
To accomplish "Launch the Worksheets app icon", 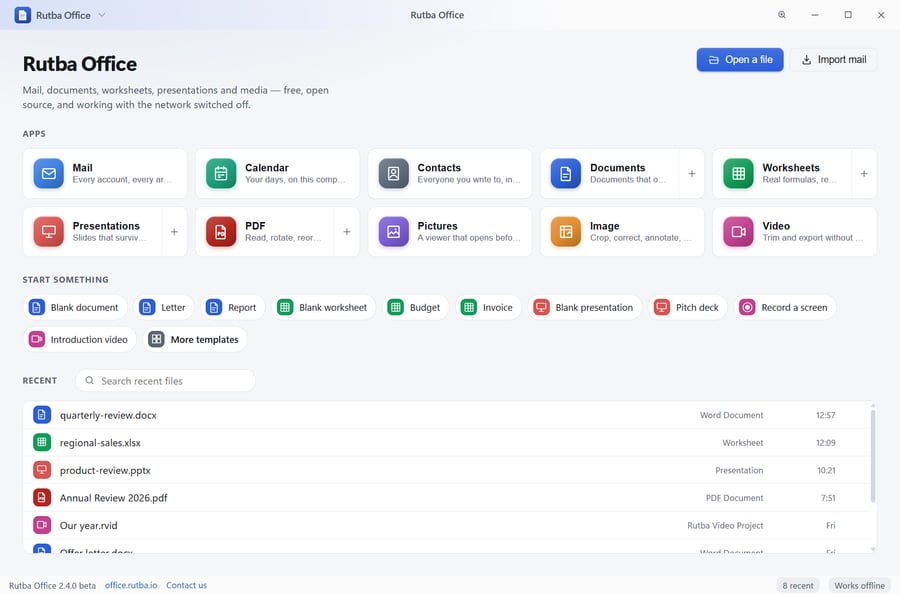I will [x=739, y=173].
